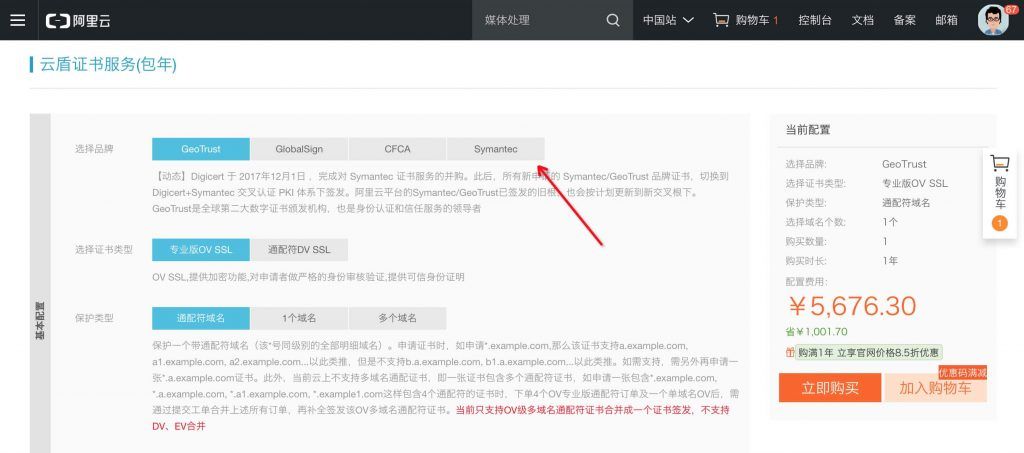This screenshot has height=453, width=1024.
Task: Open the hamburger menu icon
Action: [x=18, y=20]
